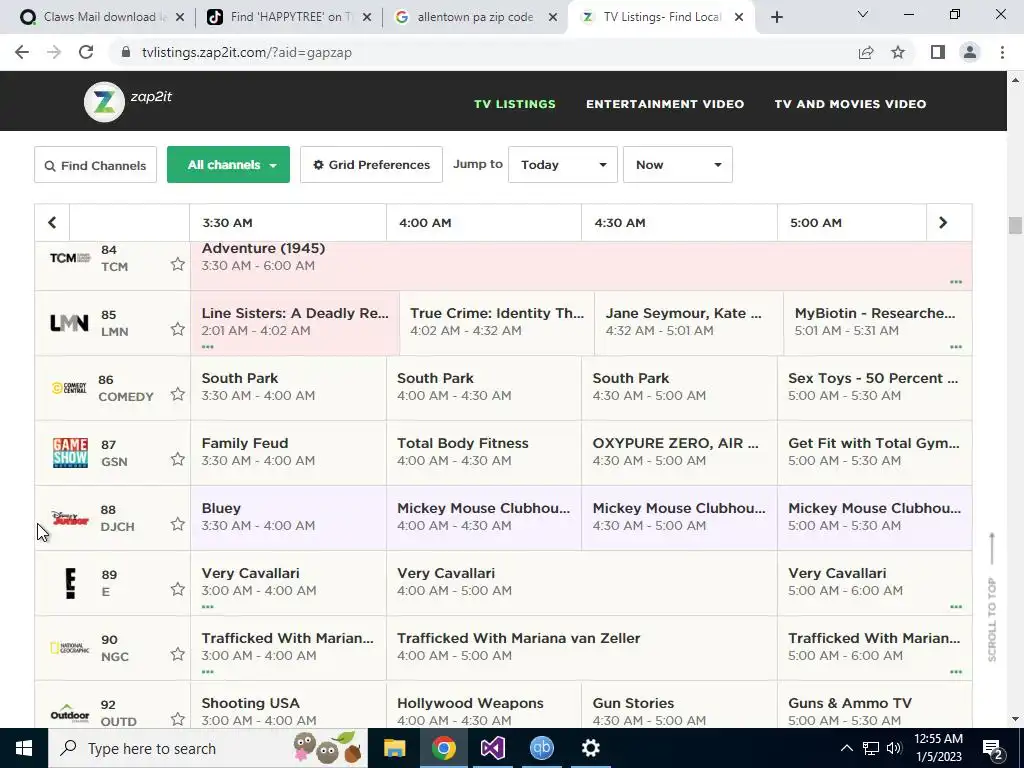Open Bluey listing
Screen dimensions: 1024x768
288,518
